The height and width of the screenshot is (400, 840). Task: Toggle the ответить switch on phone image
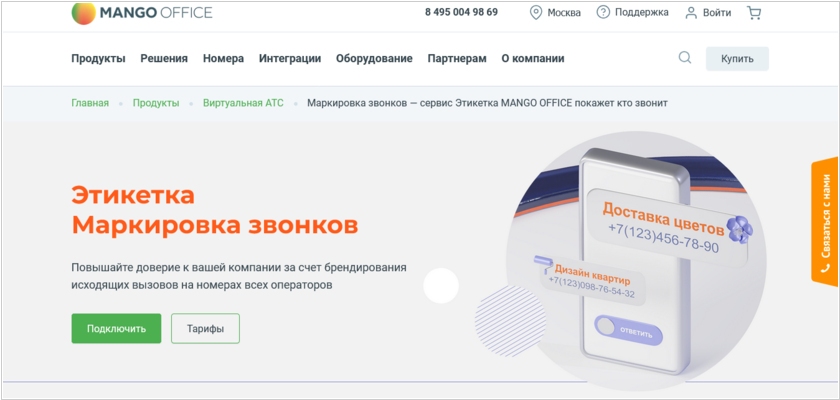click(x=628, y=330)
